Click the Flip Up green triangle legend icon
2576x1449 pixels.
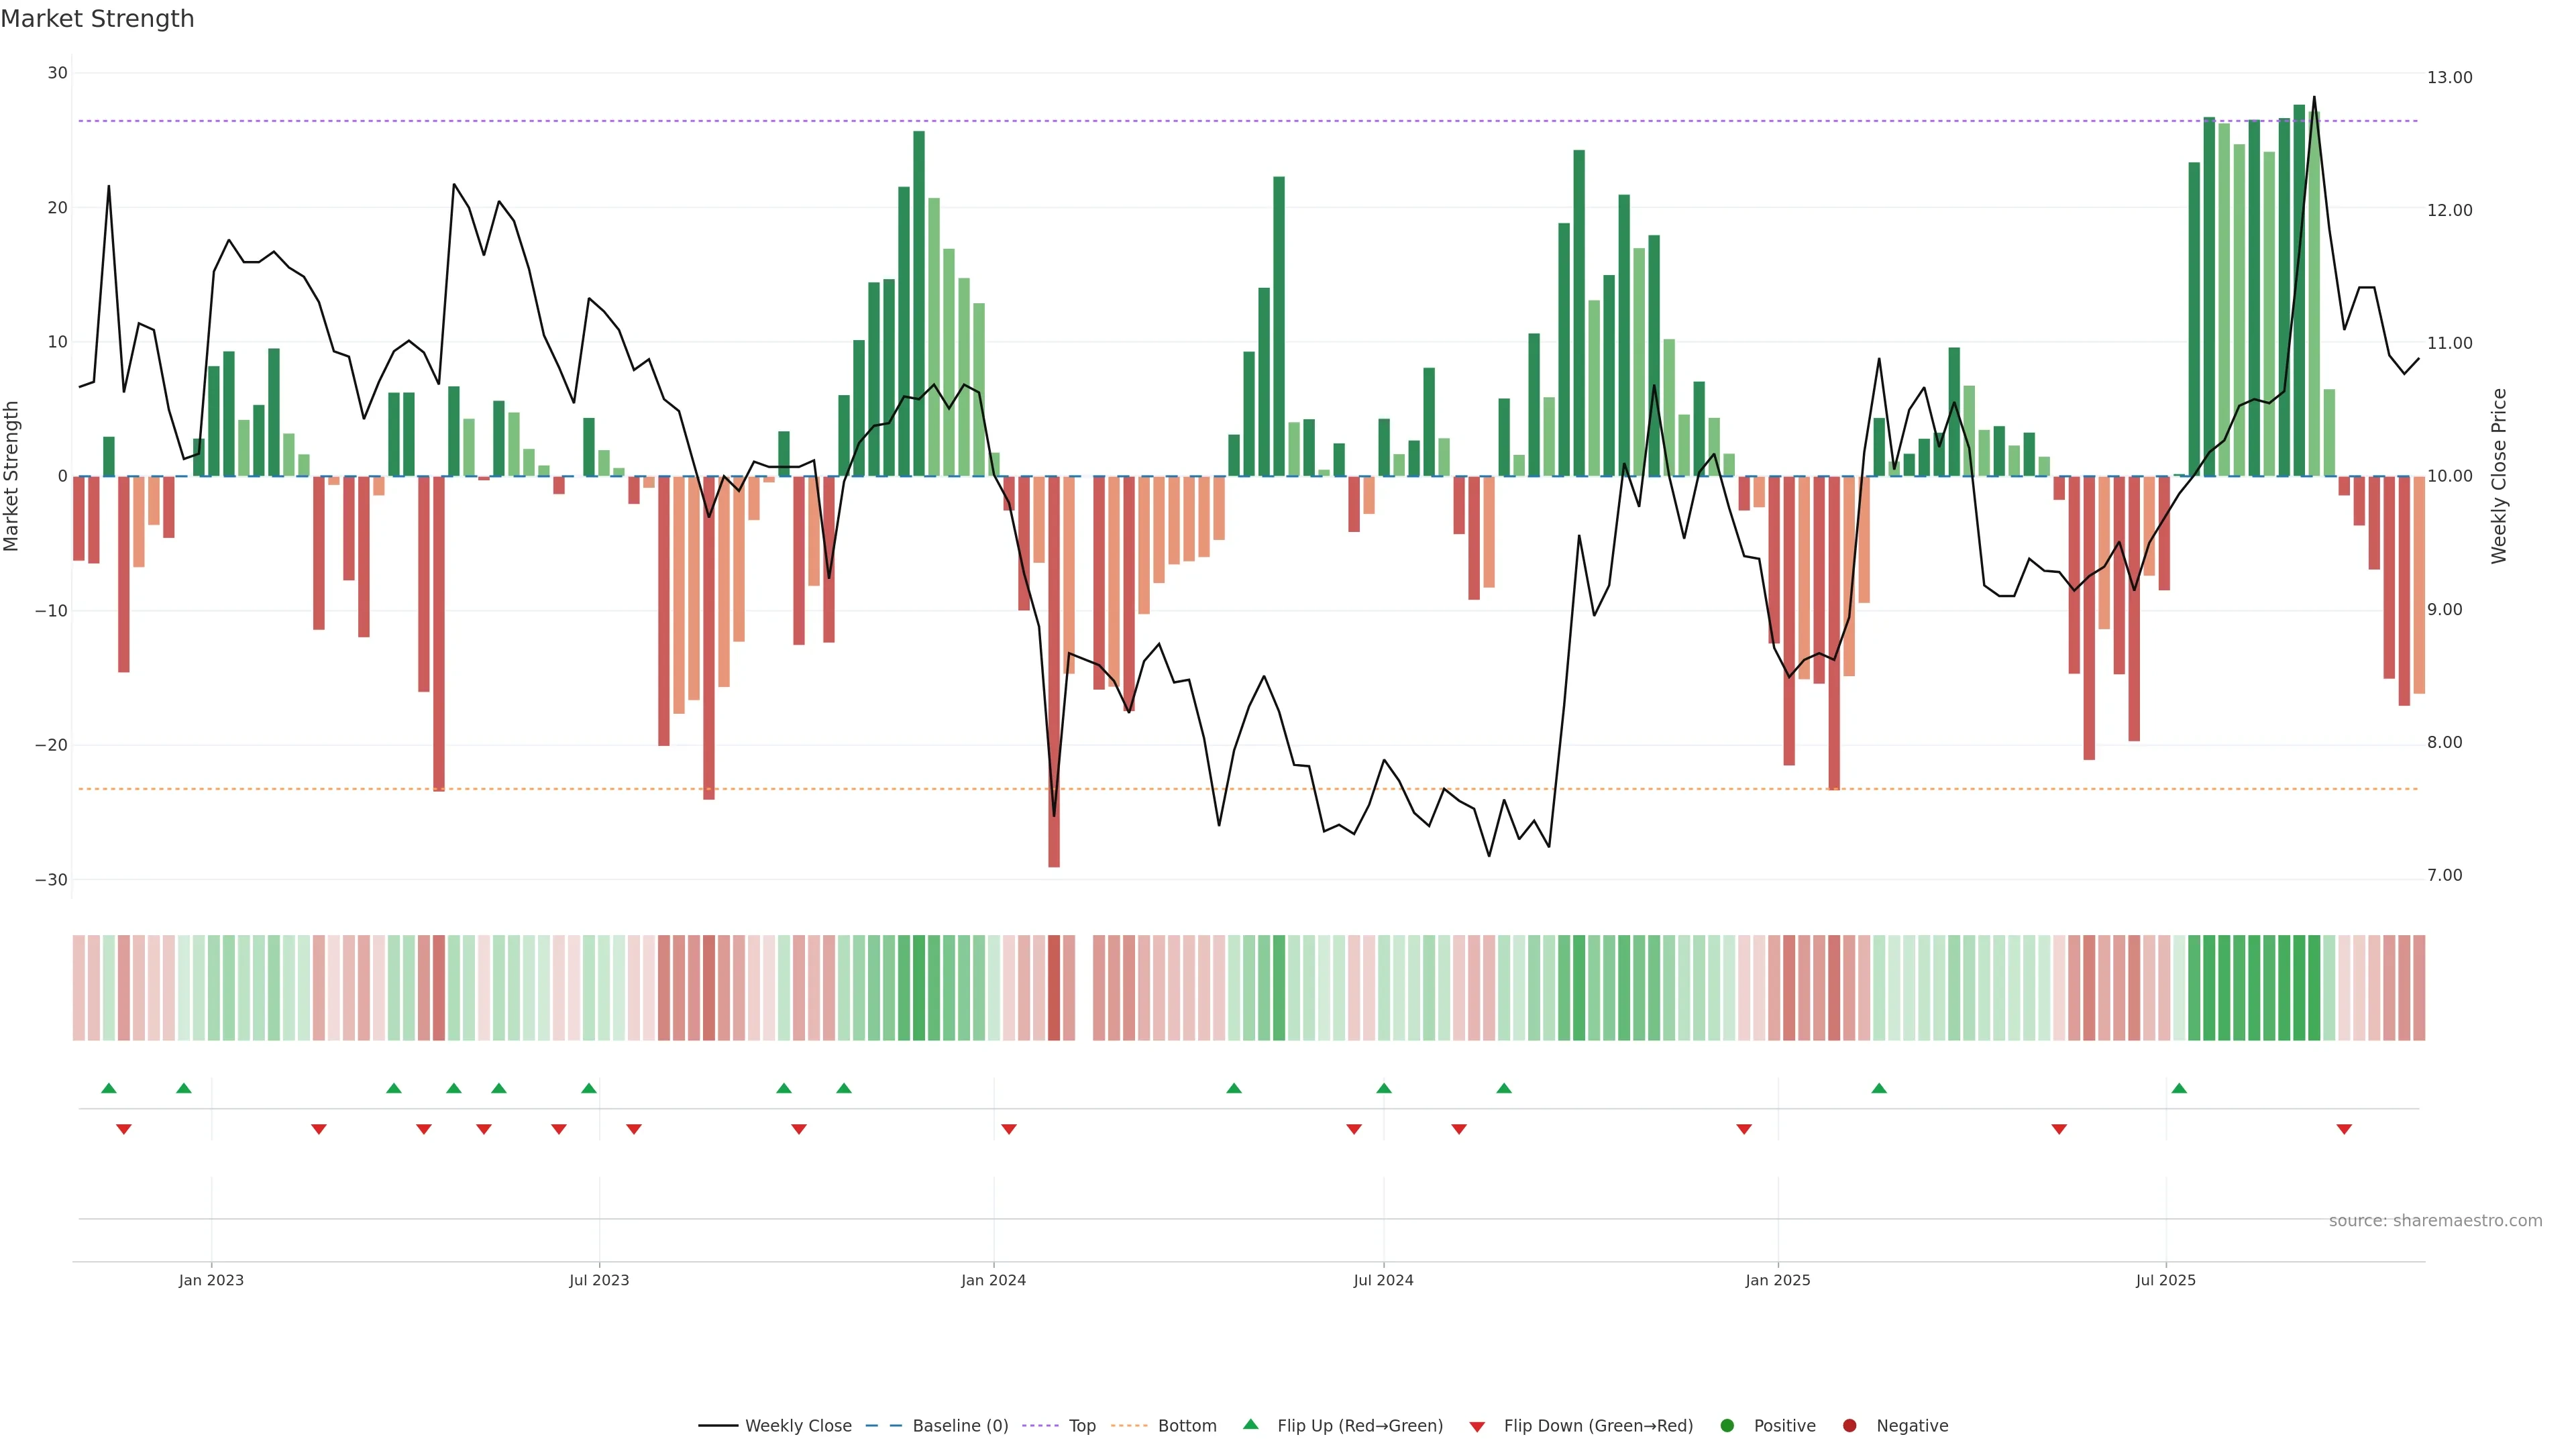coord(1250,1425)
